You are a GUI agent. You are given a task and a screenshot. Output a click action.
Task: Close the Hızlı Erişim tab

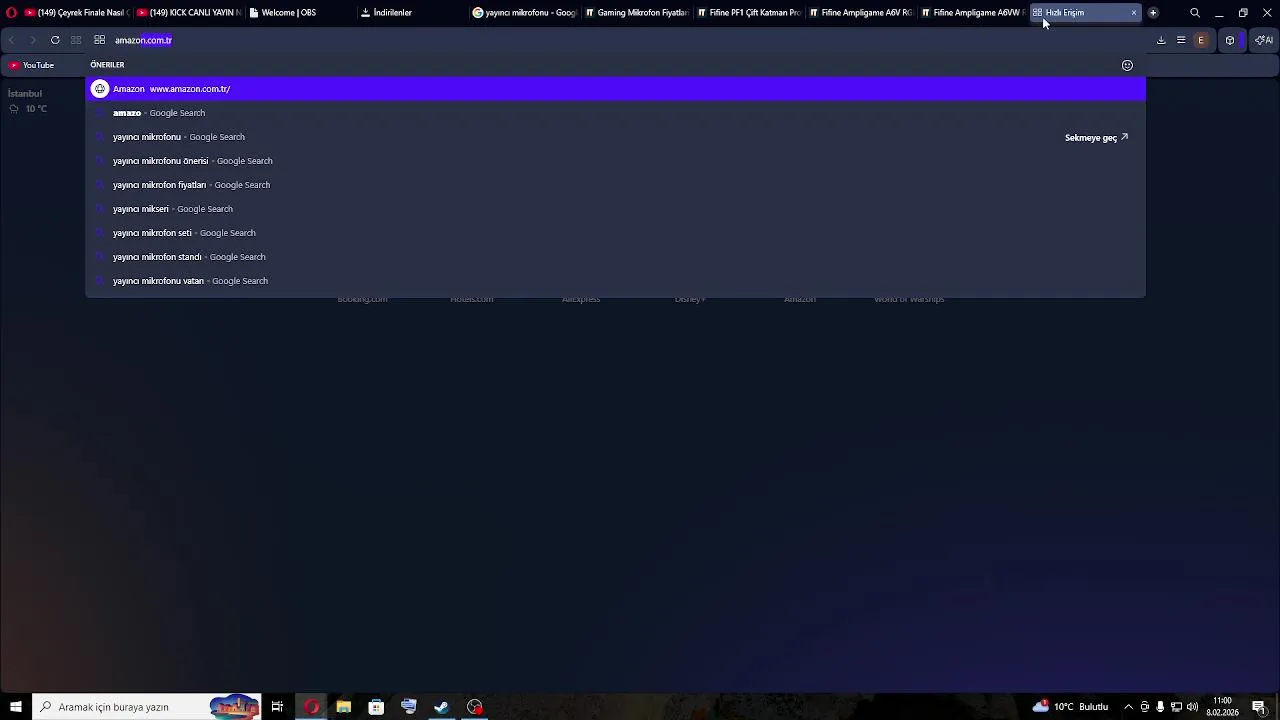coord(1134,13)
